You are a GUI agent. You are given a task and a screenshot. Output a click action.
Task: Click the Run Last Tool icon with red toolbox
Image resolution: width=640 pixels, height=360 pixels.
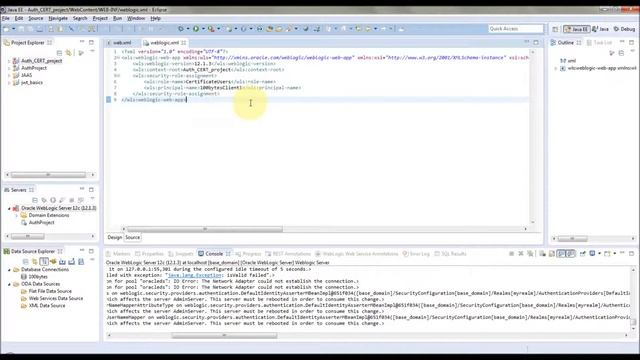[211, 29]
